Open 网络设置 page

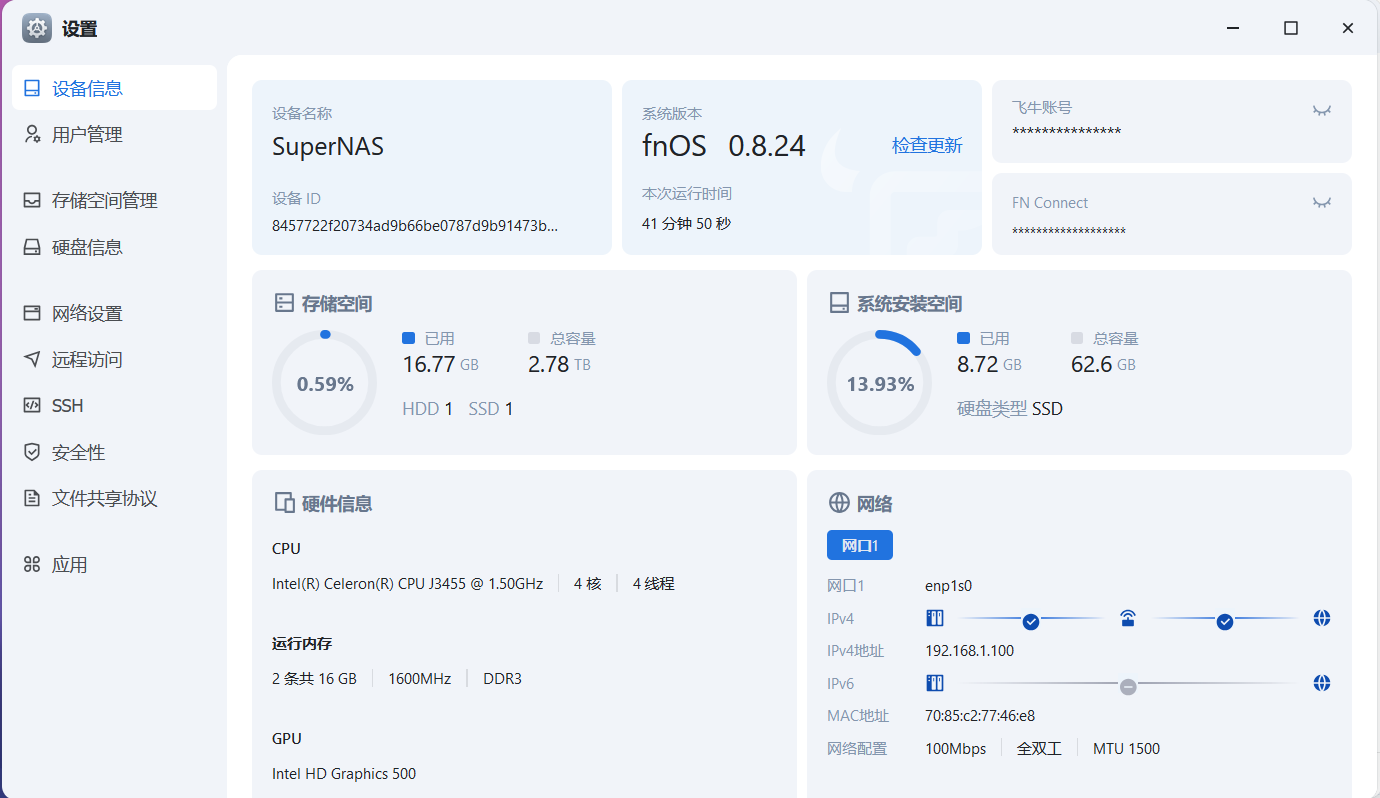[114, 313]
